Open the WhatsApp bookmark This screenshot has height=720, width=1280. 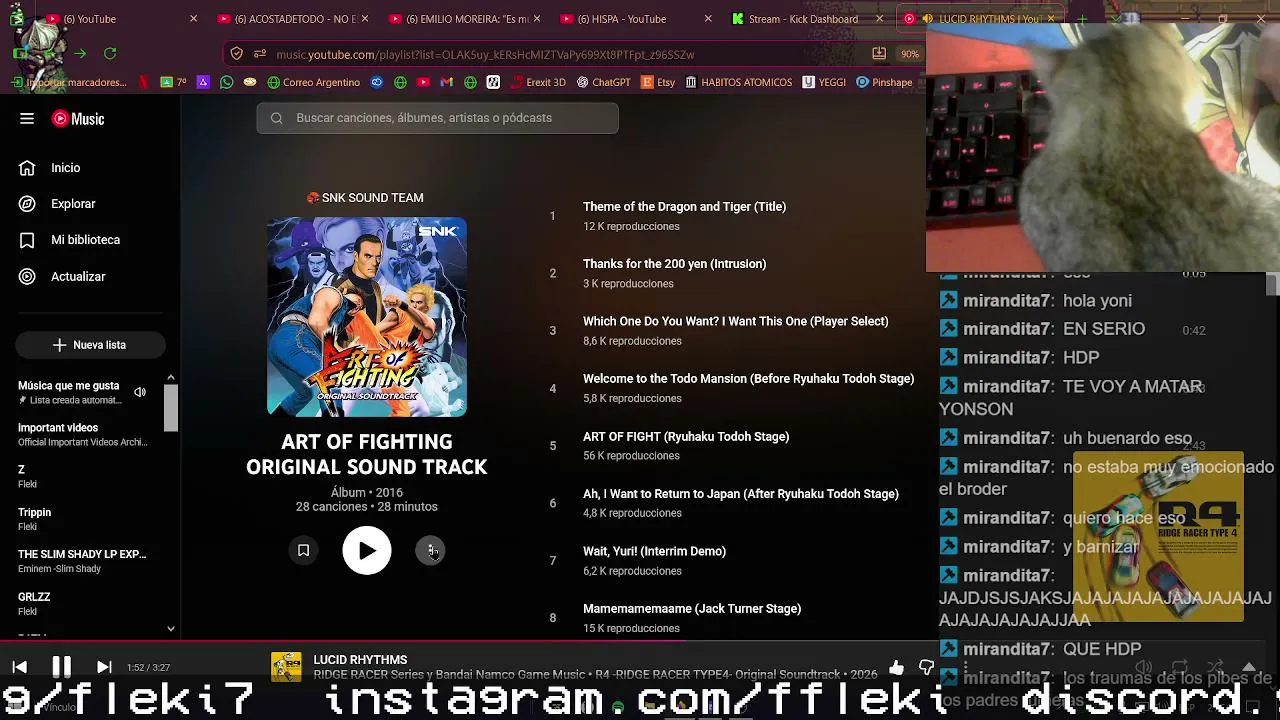[x=227, y=82]
